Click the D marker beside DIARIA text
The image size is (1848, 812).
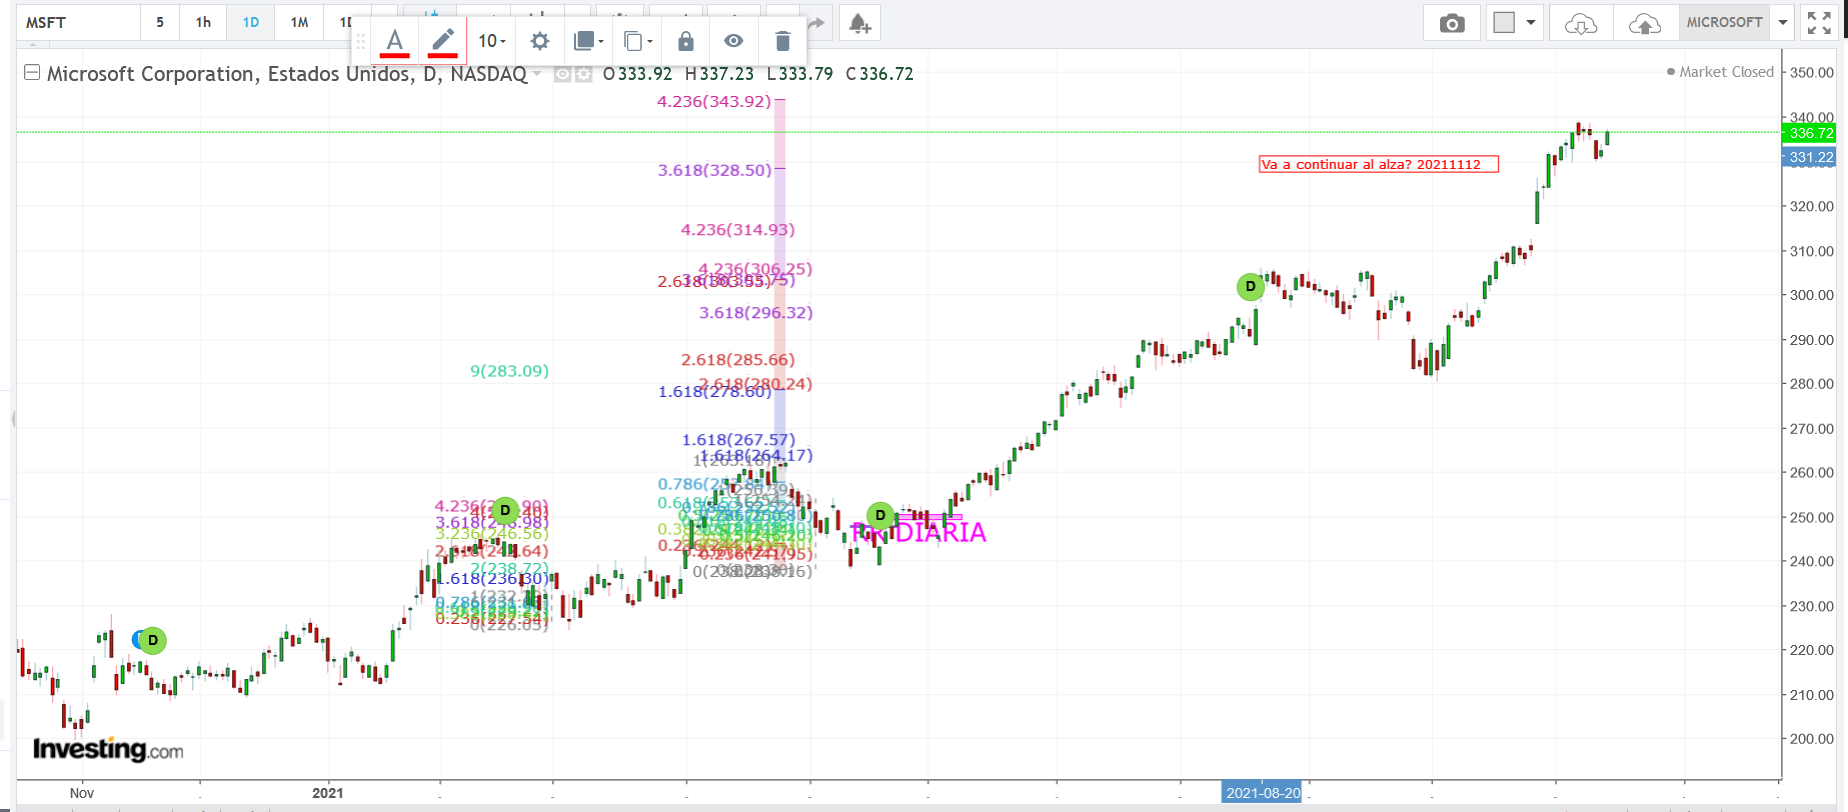pyautogui.click(x=880, y=516)
